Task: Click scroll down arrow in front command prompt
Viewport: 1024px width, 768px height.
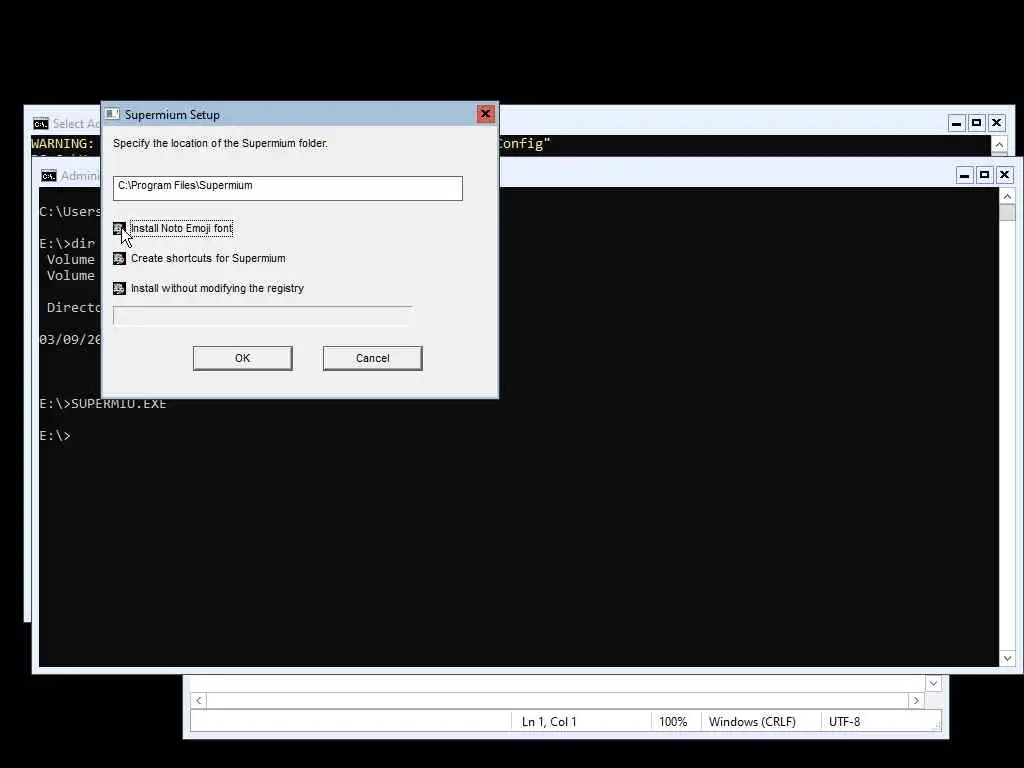Action: 1007,658
